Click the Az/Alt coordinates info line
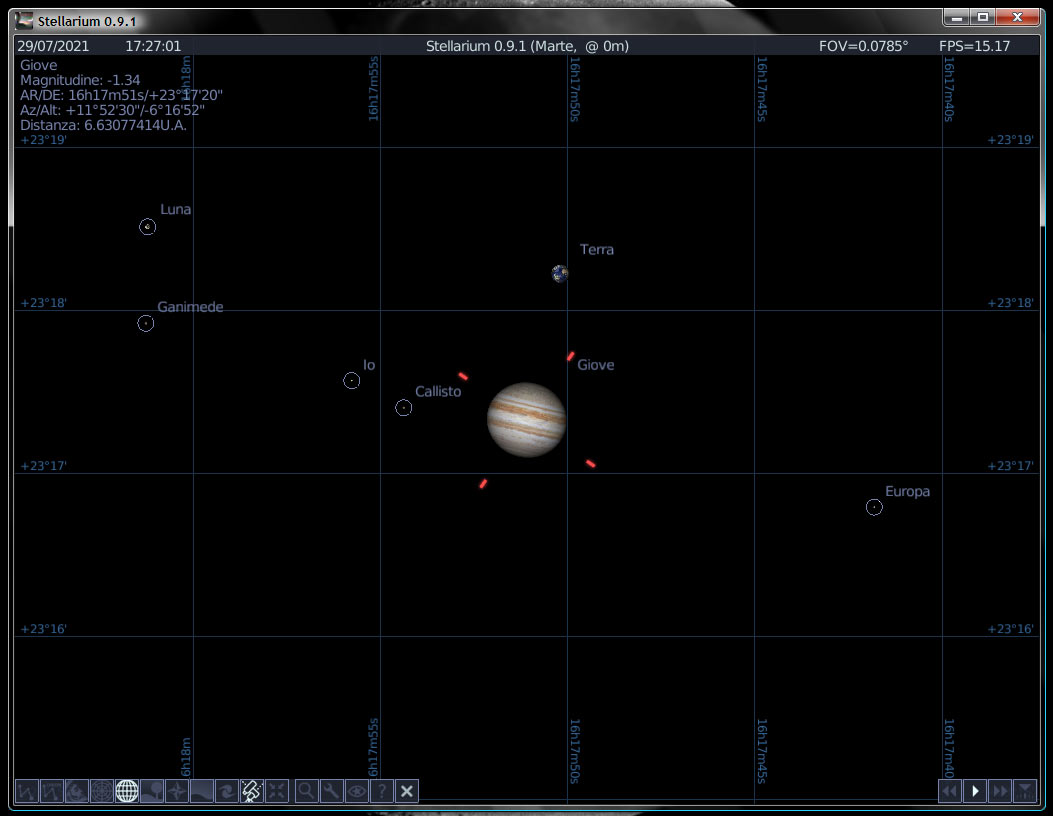 (112, 110)
